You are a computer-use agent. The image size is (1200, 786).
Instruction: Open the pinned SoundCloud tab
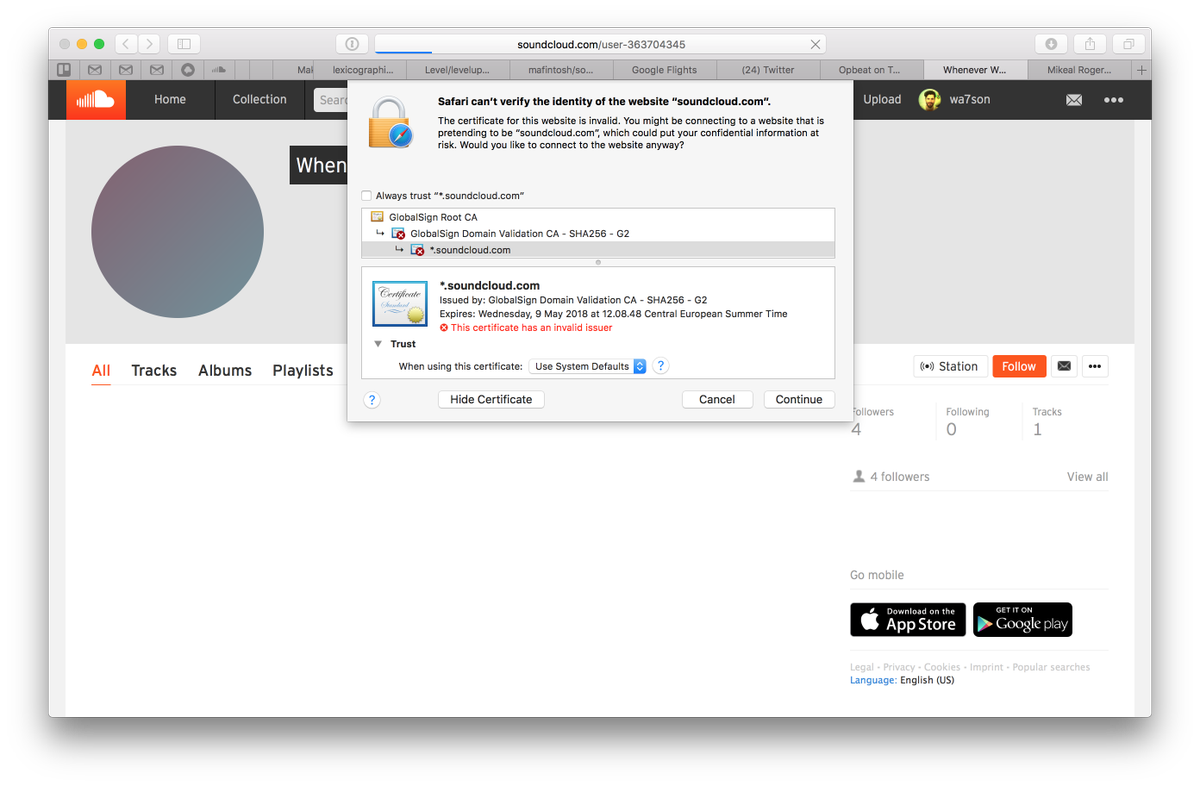pyautogui.click(x=219, y=70)
